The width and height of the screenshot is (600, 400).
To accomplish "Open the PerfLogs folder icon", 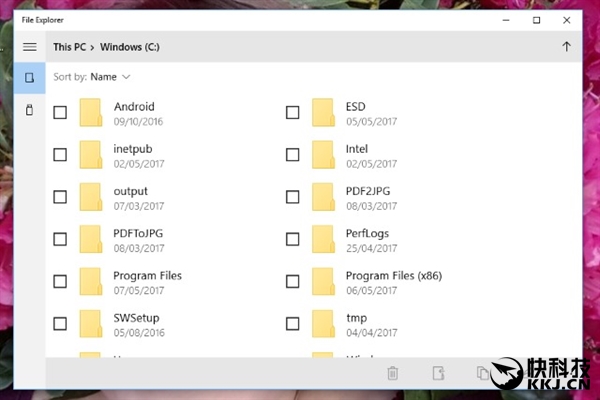I will click(323, 239).
